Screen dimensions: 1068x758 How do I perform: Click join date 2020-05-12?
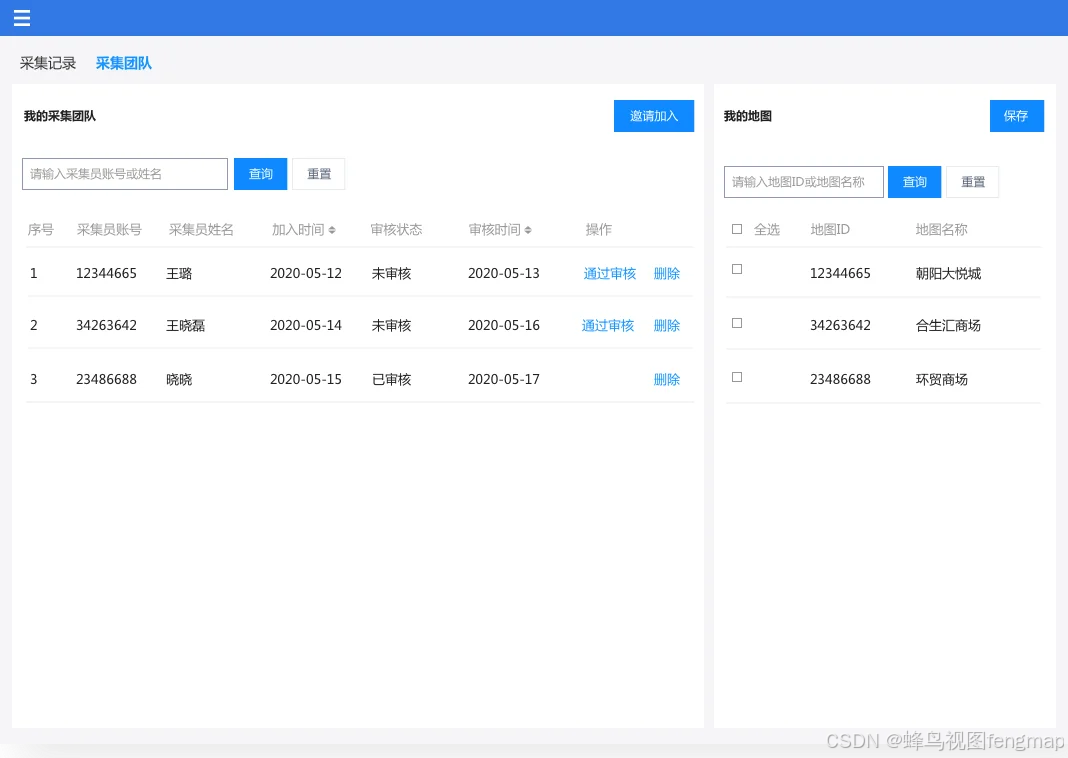pyautogui.click(x=306, y=273)
